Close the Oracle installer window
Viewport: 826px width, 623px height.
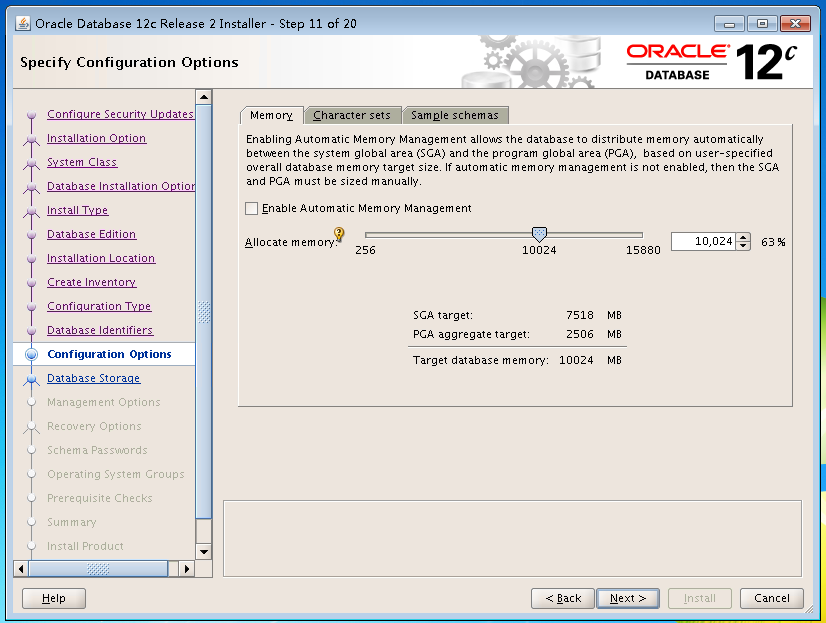795,24
